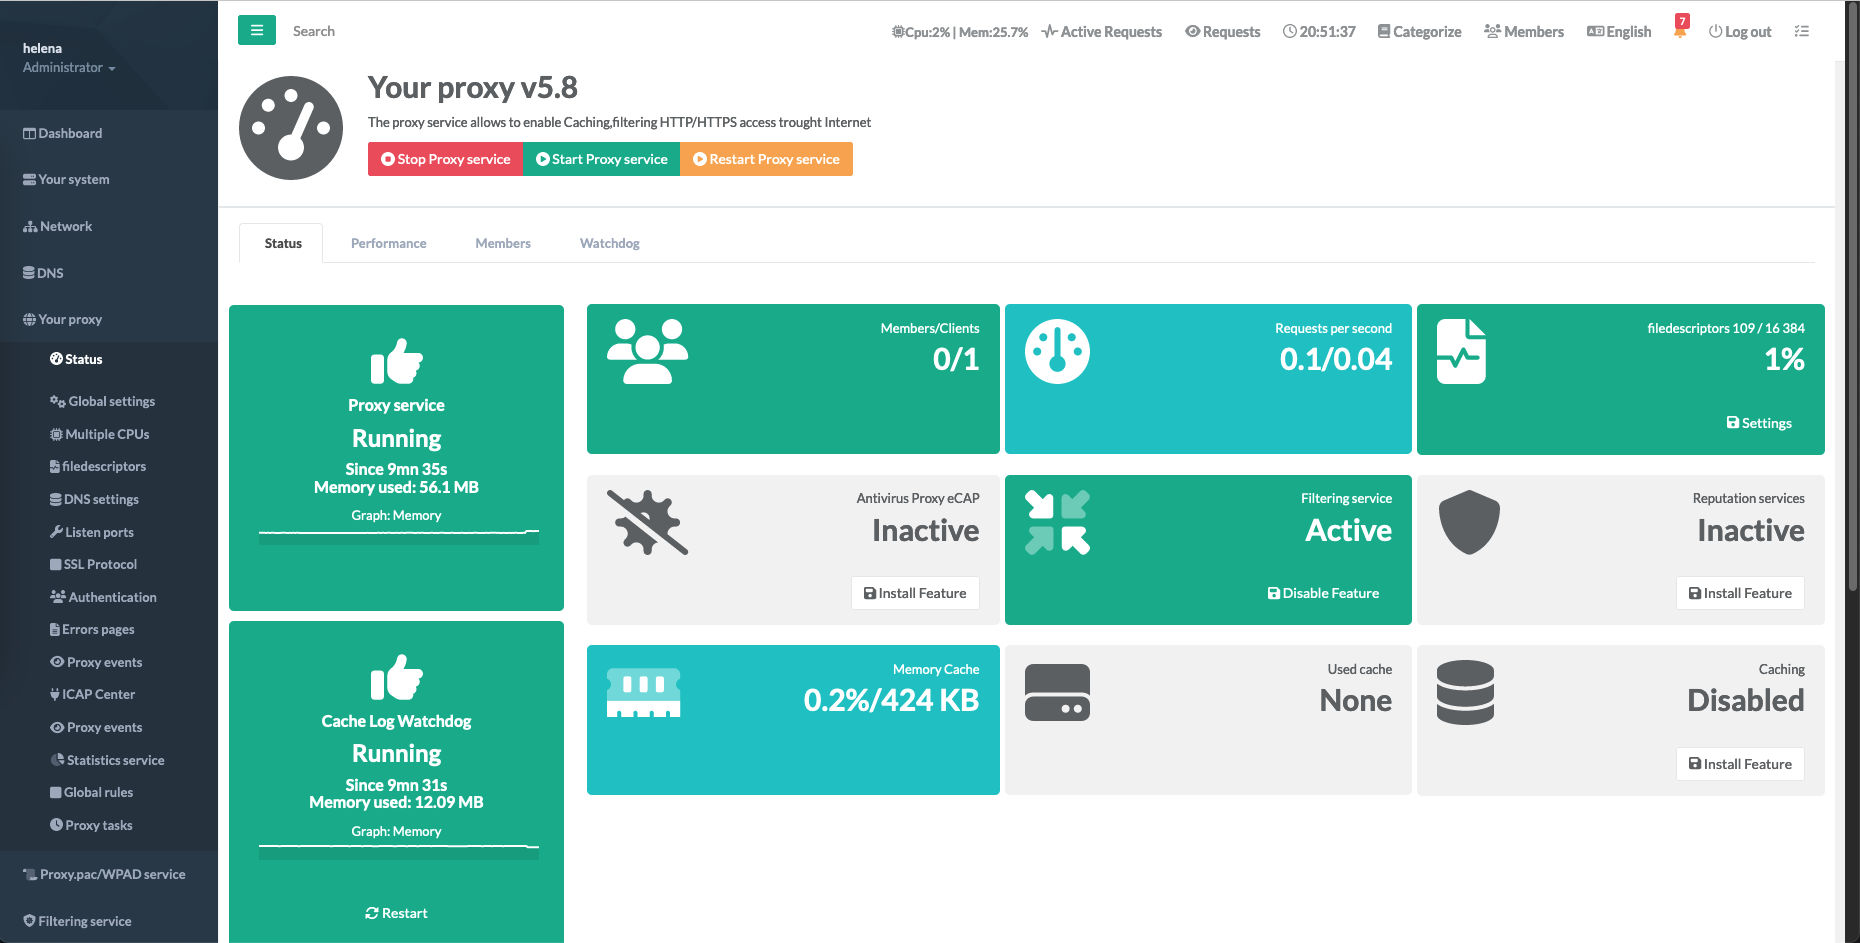1860x943 pixels.
Task: Start the Proxy service
Action: 601,159
